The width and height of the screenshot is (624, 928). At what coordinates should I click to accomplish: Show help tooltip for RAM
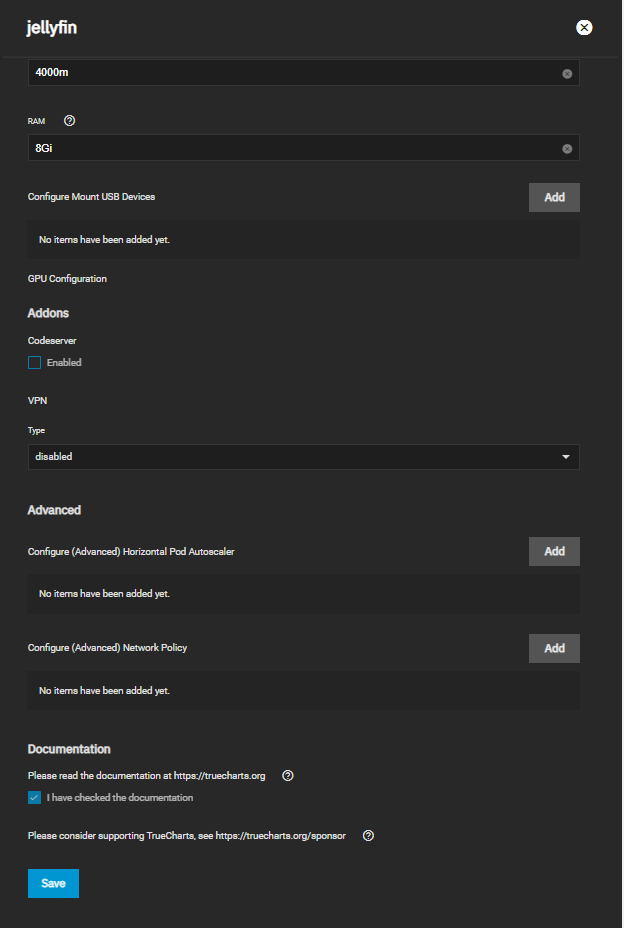pyautogui.click(x=70, y=121)
